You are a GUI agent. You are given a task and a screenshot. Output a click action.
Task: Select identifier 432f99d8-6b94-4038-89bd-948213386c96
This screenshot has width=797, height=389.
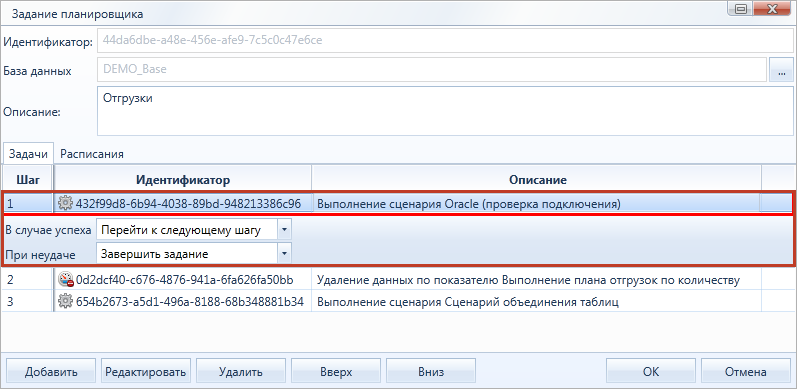point(188,204)
